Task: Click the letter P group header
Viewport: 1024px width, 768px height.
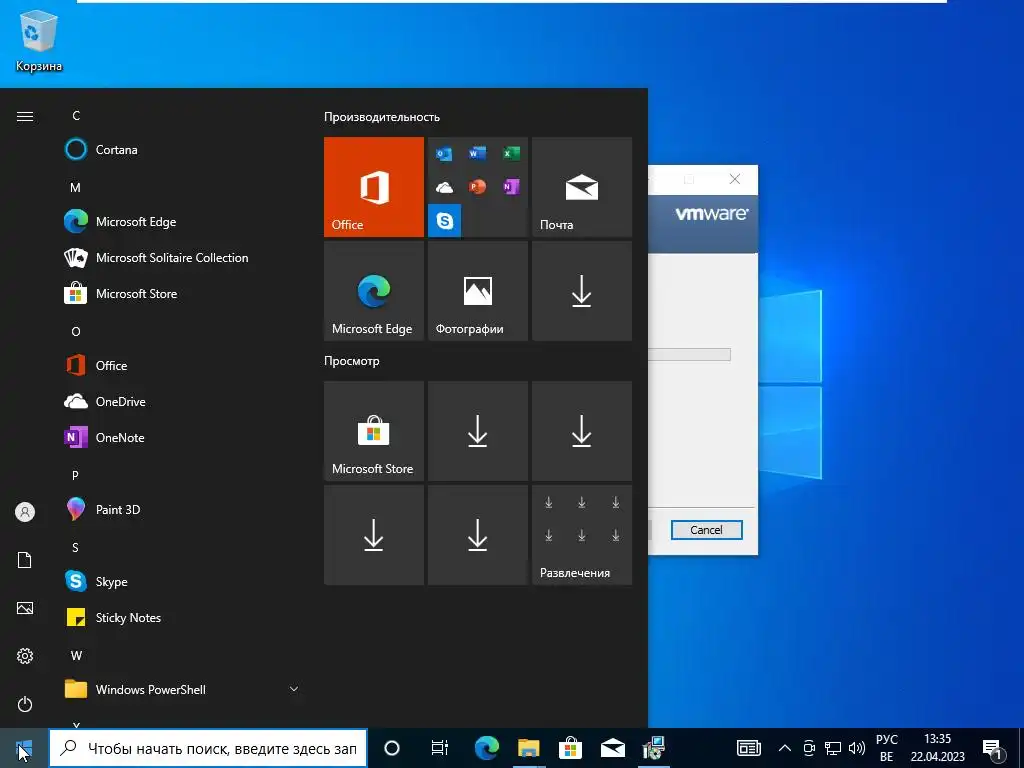Action: click(75, 475)
